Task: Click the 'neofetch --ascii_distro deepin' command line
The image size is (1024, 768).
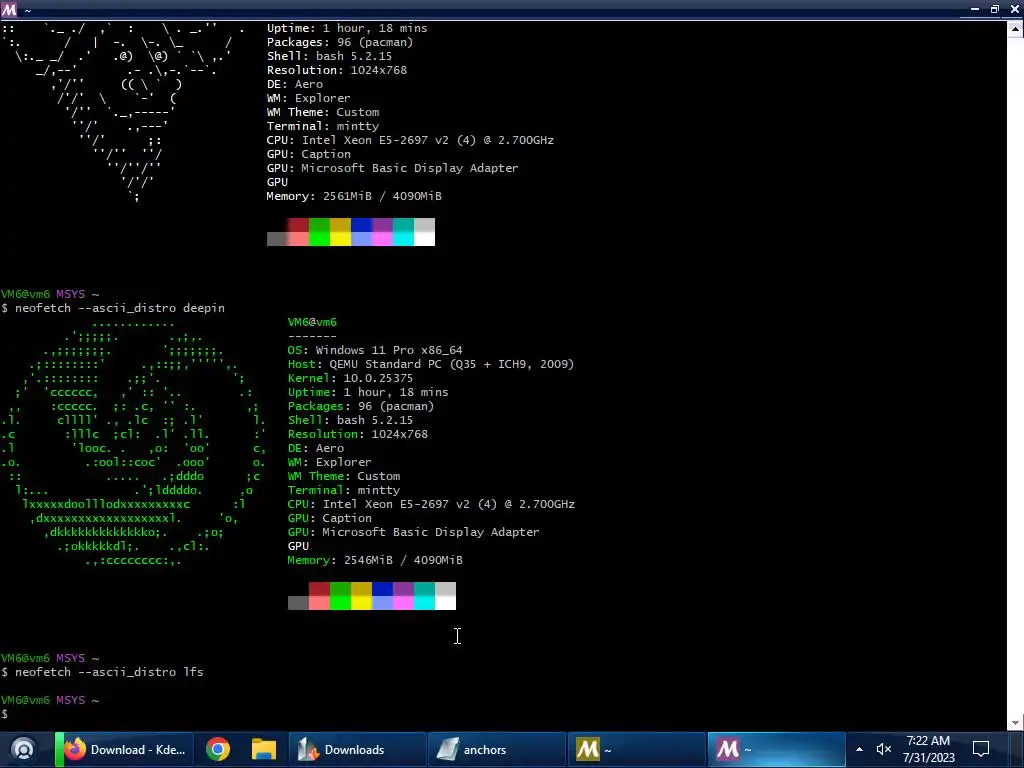Action: click(x=113, y=308)
